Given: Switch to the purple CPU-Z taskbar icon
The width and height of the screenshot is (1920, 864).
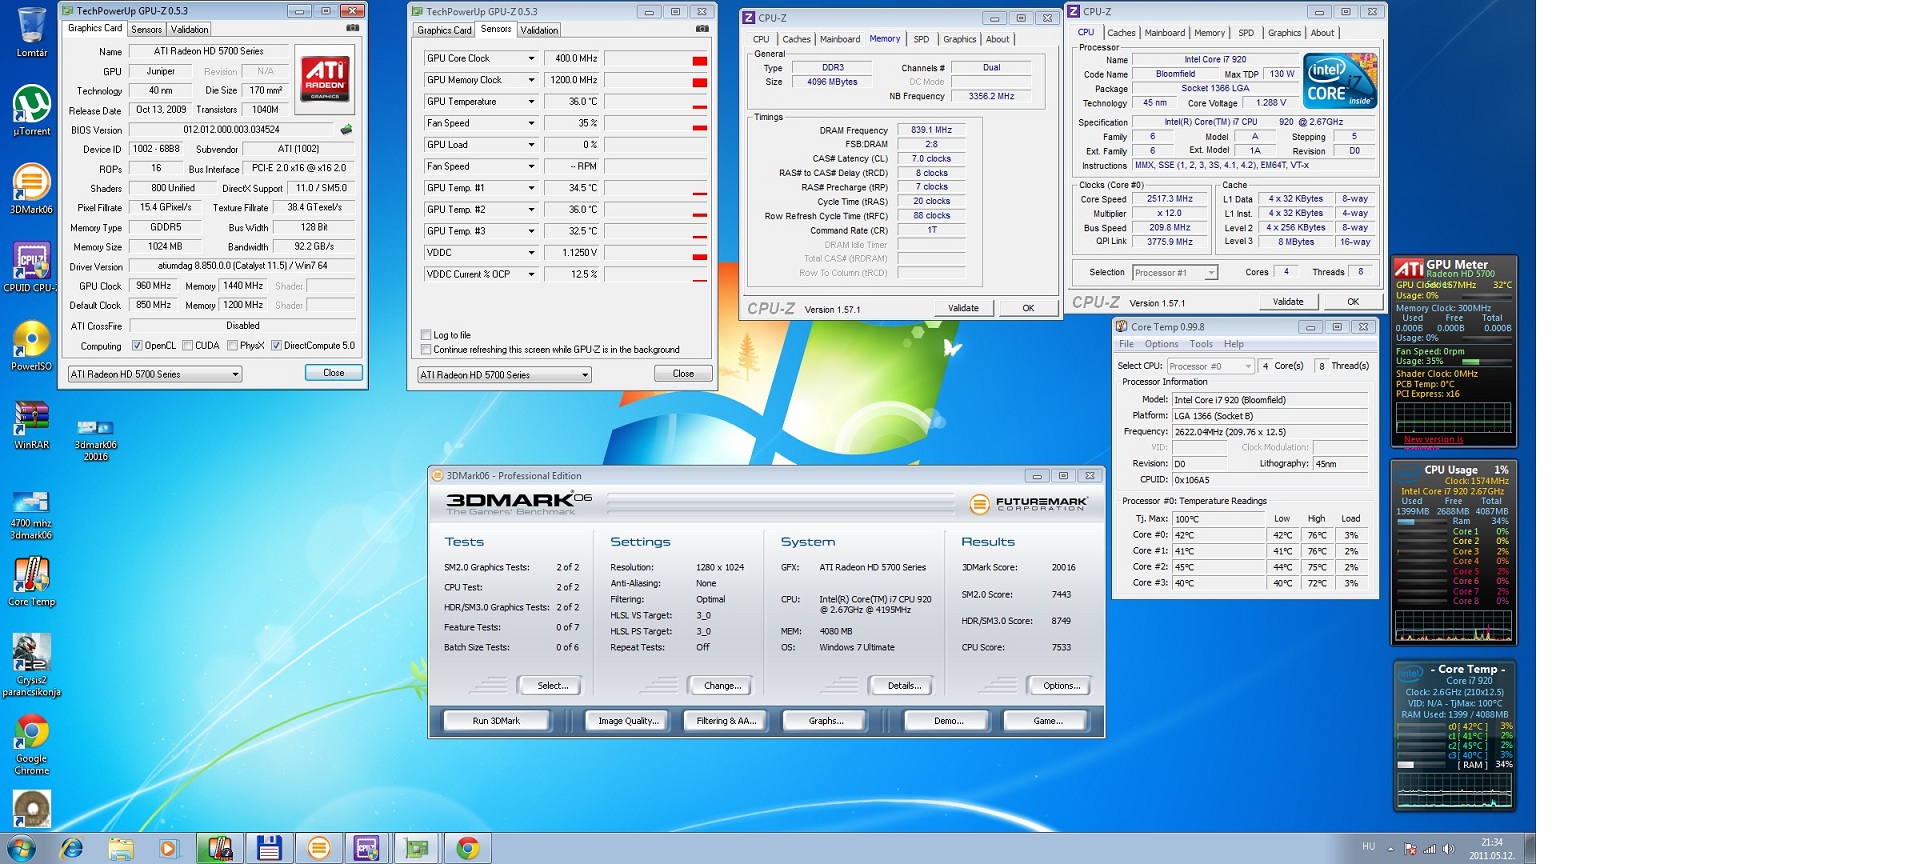Looking at the screenshot, I should 367,849.
